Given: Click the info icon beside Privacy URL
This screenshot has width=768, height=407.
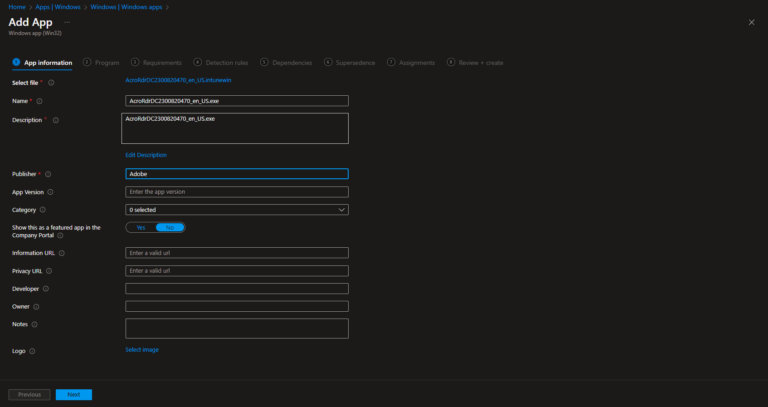Looking at the screenshot, I should (49, 271).
